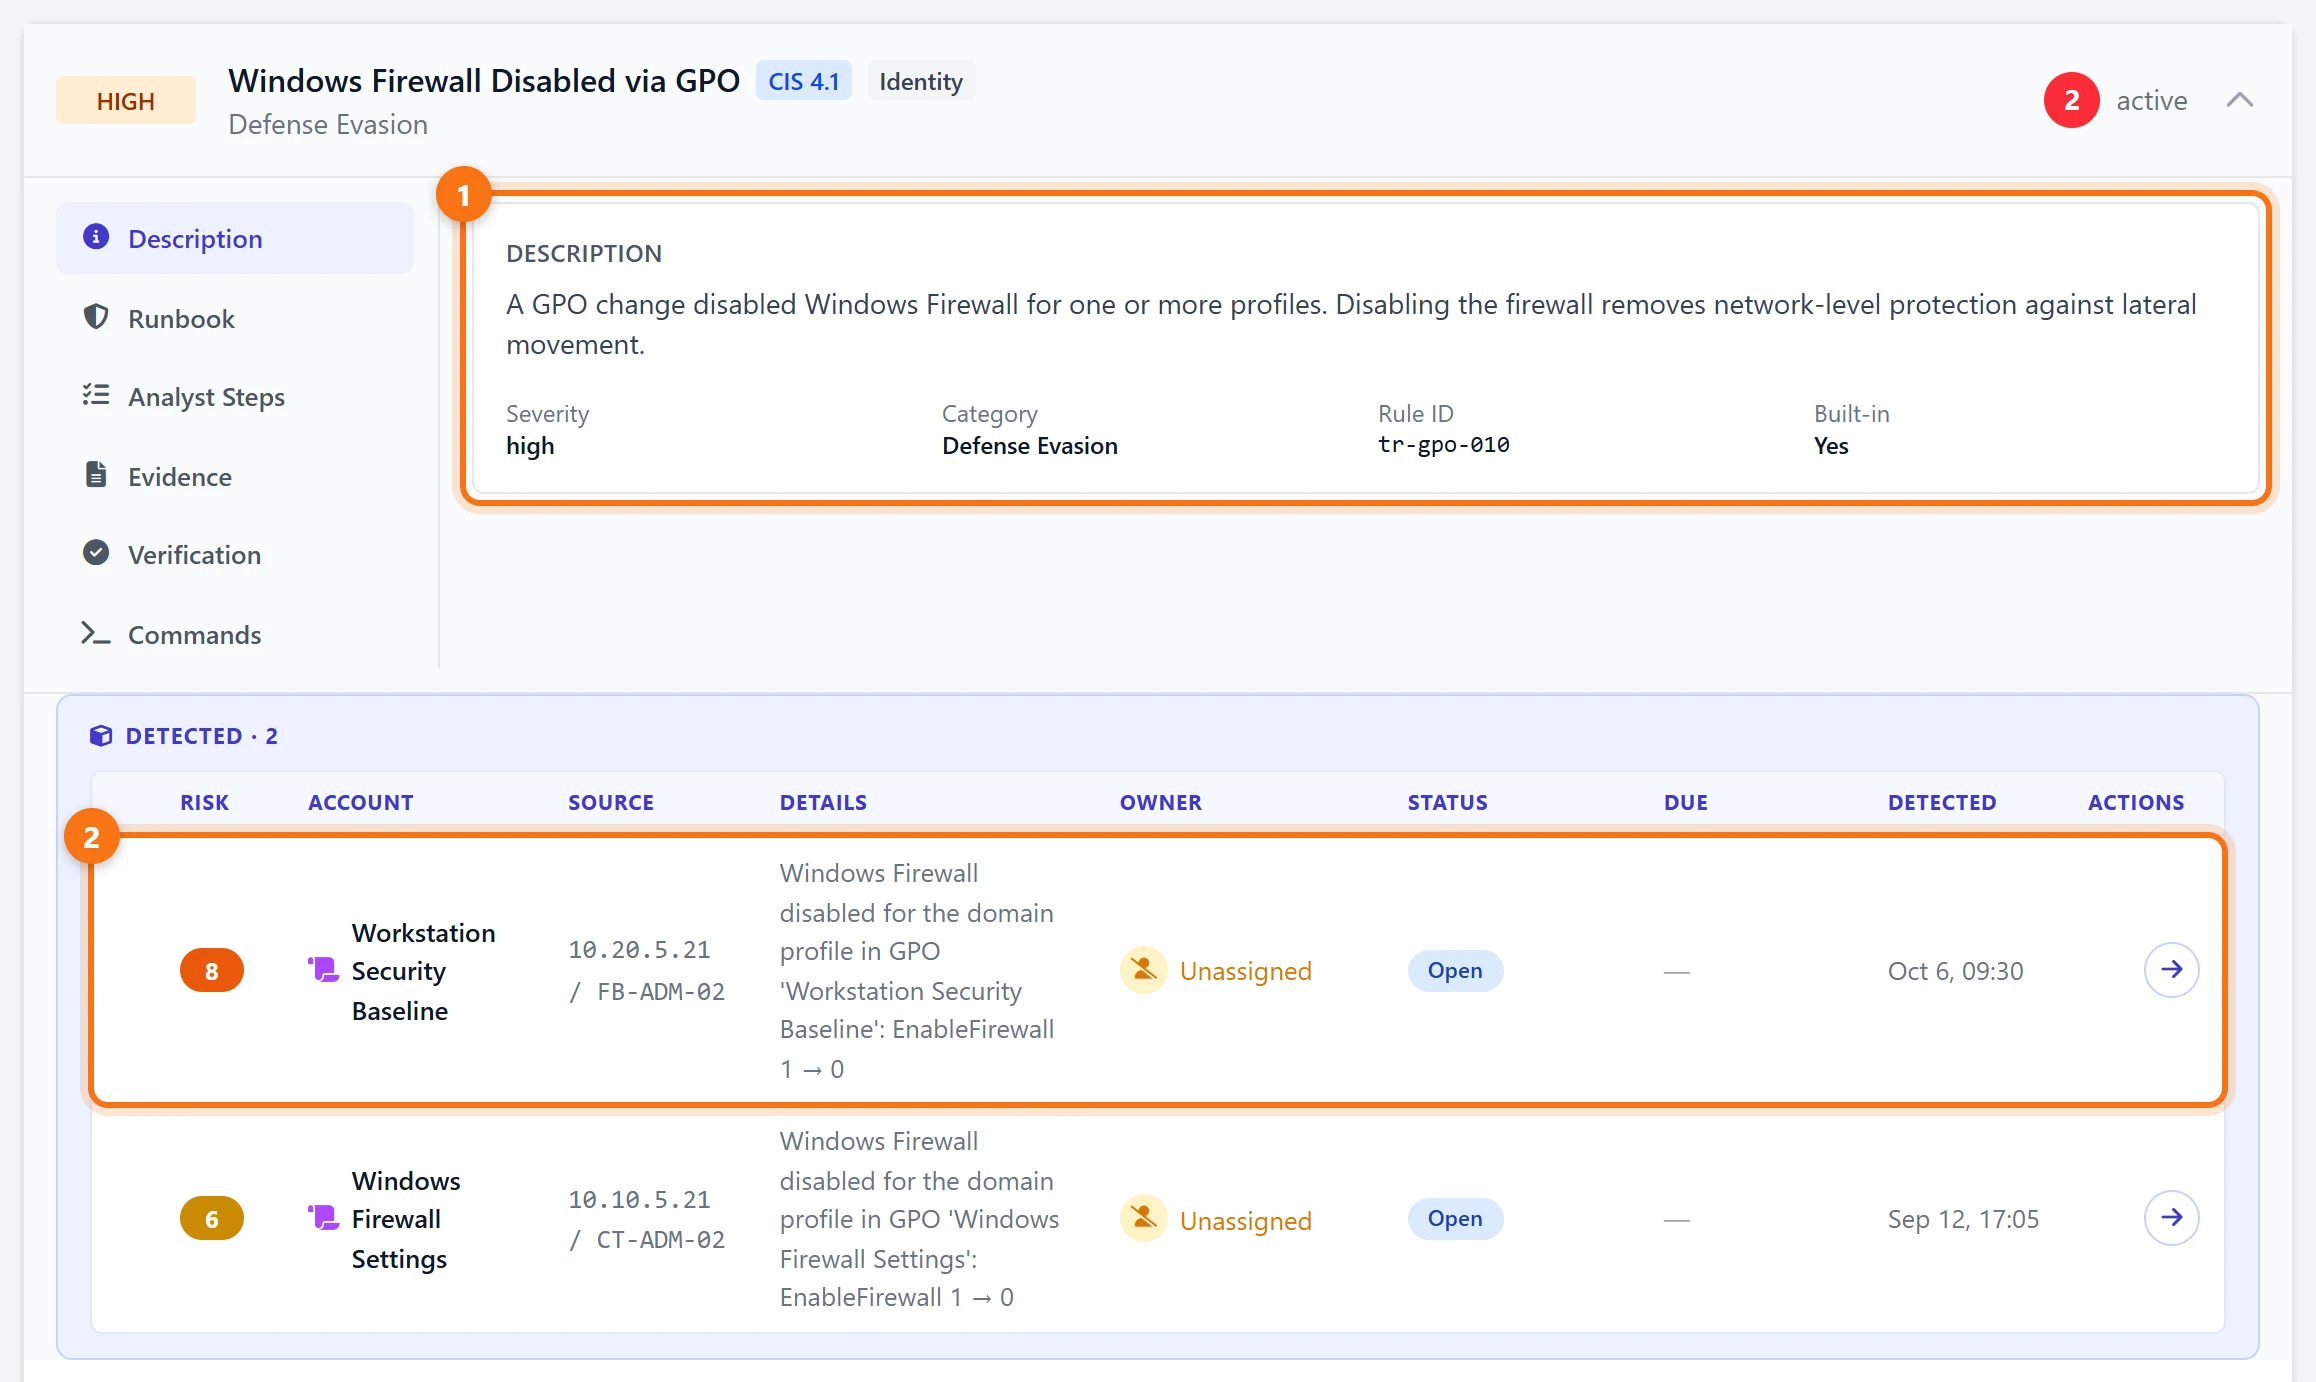Click the Runbook shield icon
2316x1382 pixels.
click(x=96, y=317)
